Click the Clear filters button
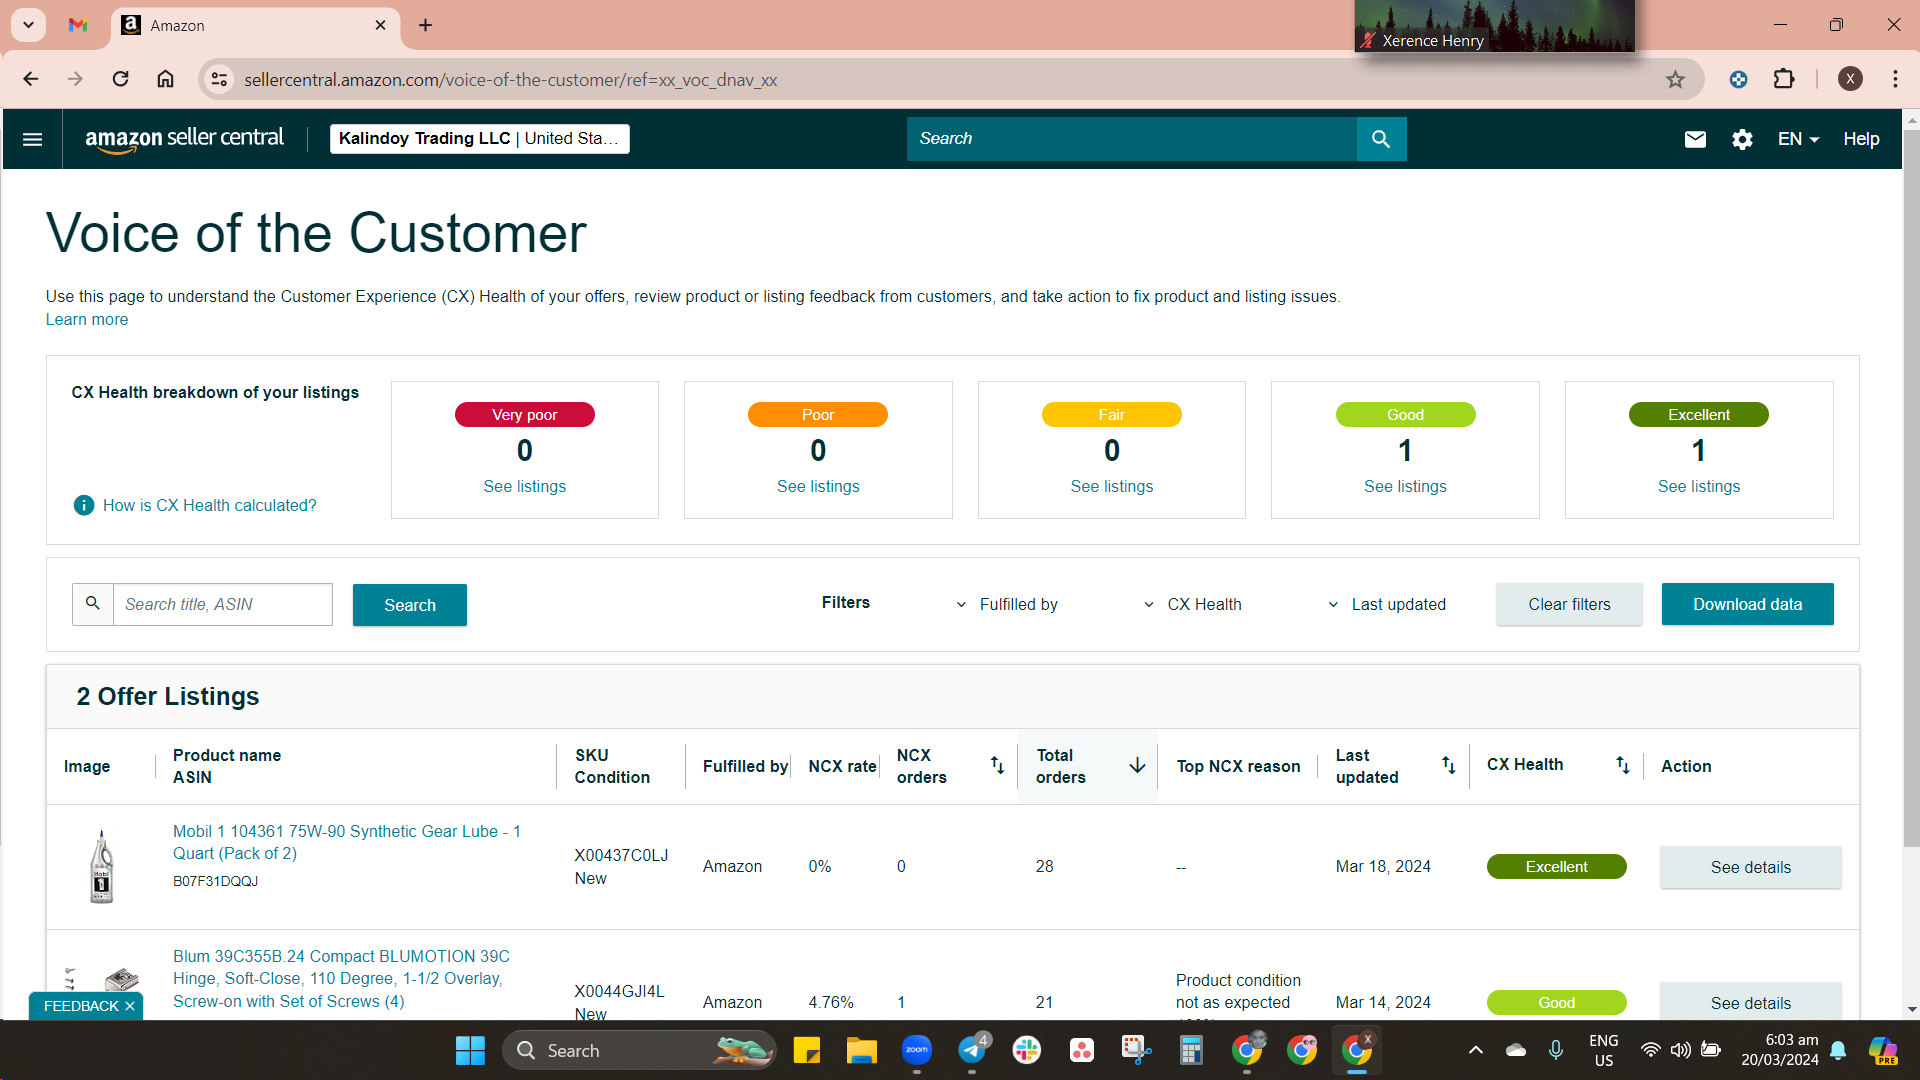This screenshot has width=1920, height=1080. 1569,604
